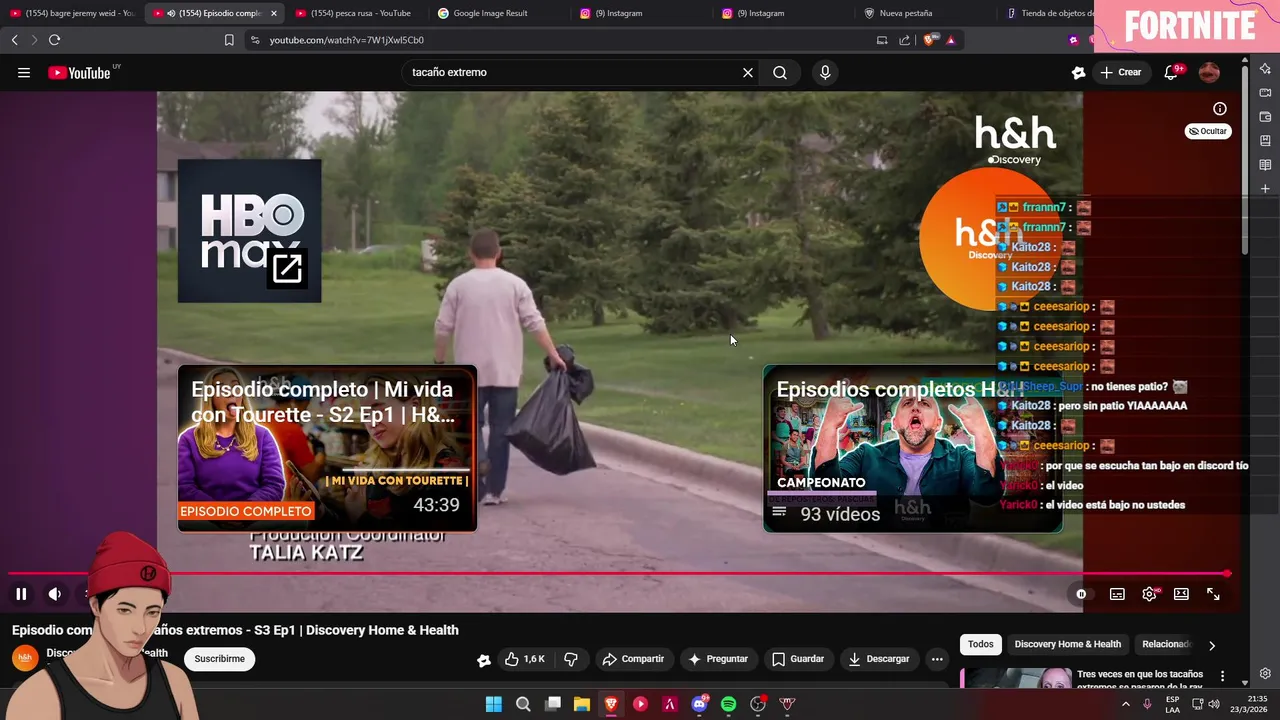Open more actions three-dot menu

[x=937, y=659]
